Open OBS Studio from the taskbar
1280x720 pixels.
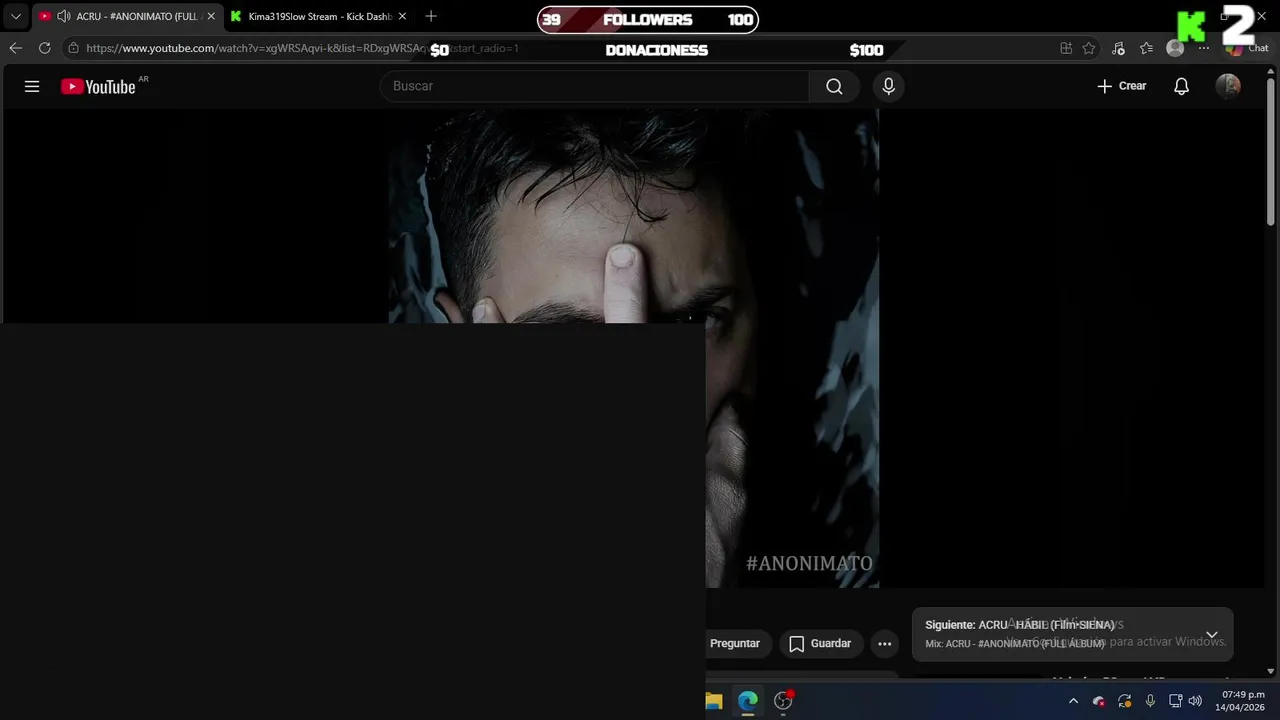tap(783, 701)
